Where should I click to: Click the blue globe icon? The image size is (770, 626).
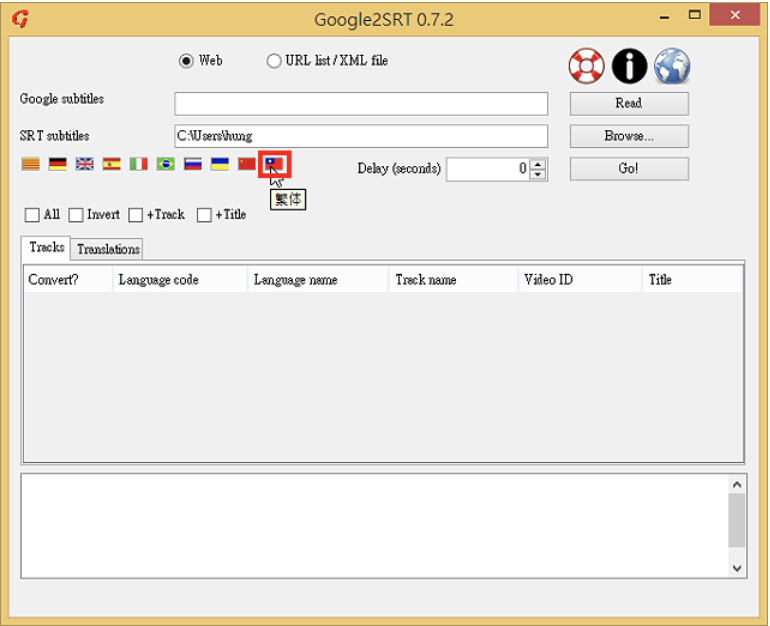672,66
